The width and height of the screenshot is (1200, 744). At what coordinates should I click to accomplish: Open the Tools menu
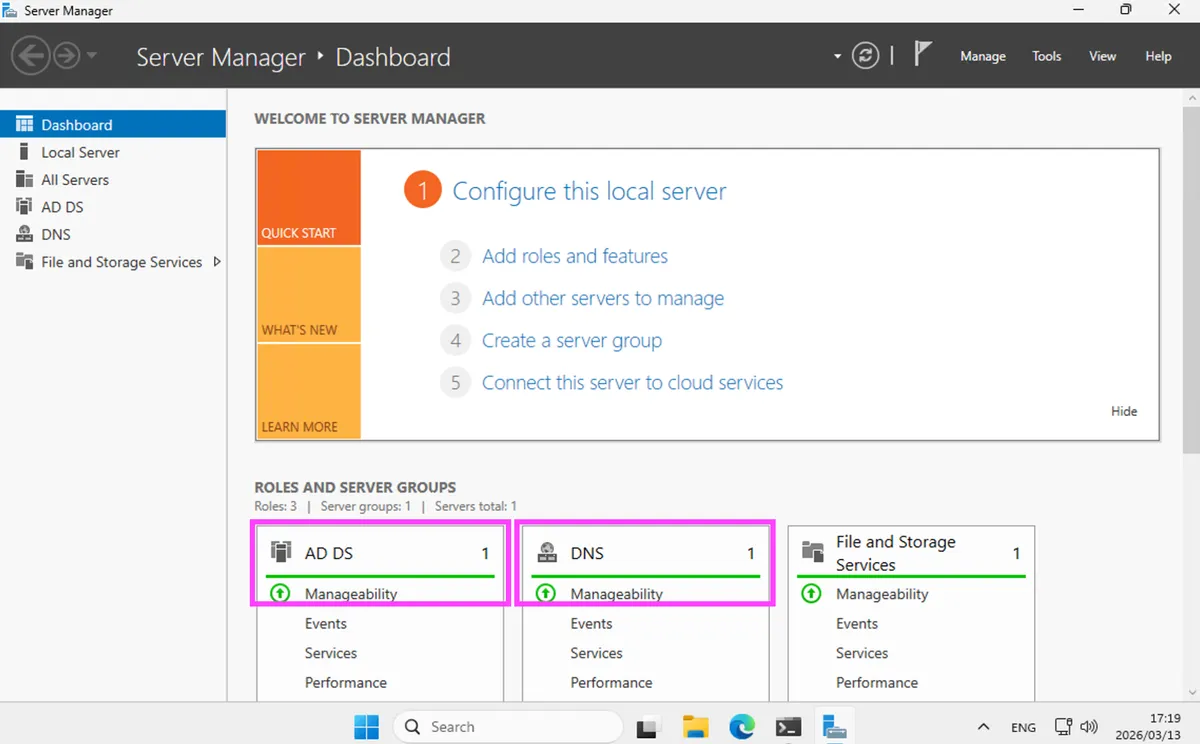(1046, 56)
